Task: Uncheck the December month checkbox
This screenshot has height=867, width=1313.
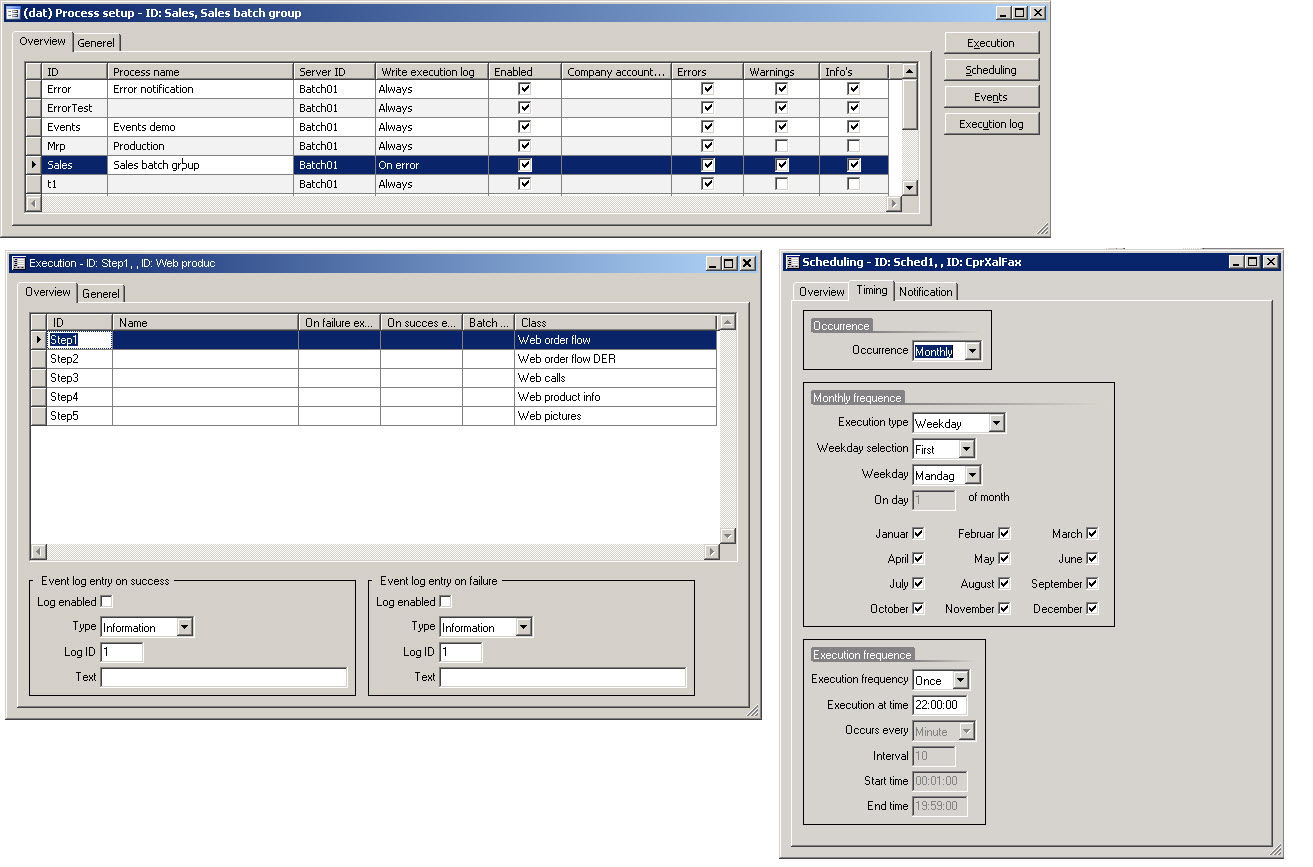Action: coord(1092,608)
